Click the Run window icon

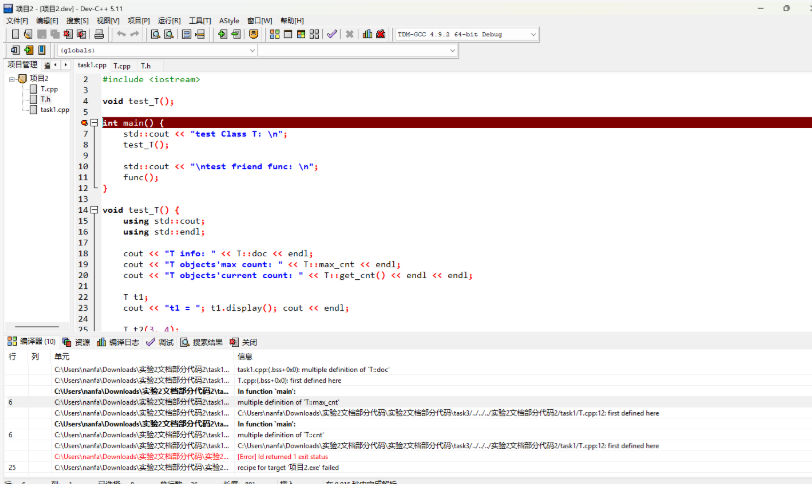click(x=288, y=34)
